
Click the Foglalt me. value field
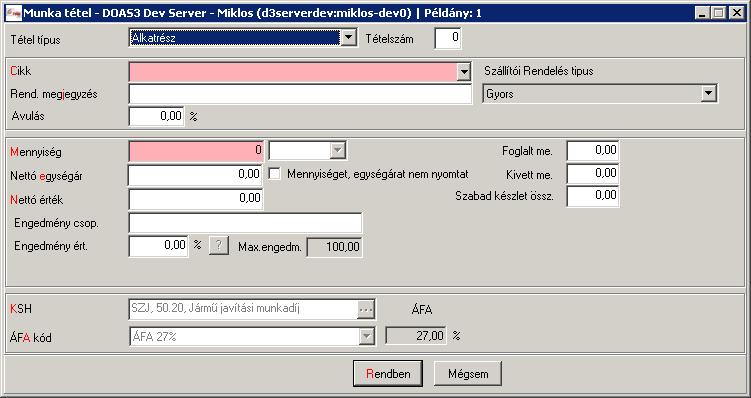tap(593, 151)
